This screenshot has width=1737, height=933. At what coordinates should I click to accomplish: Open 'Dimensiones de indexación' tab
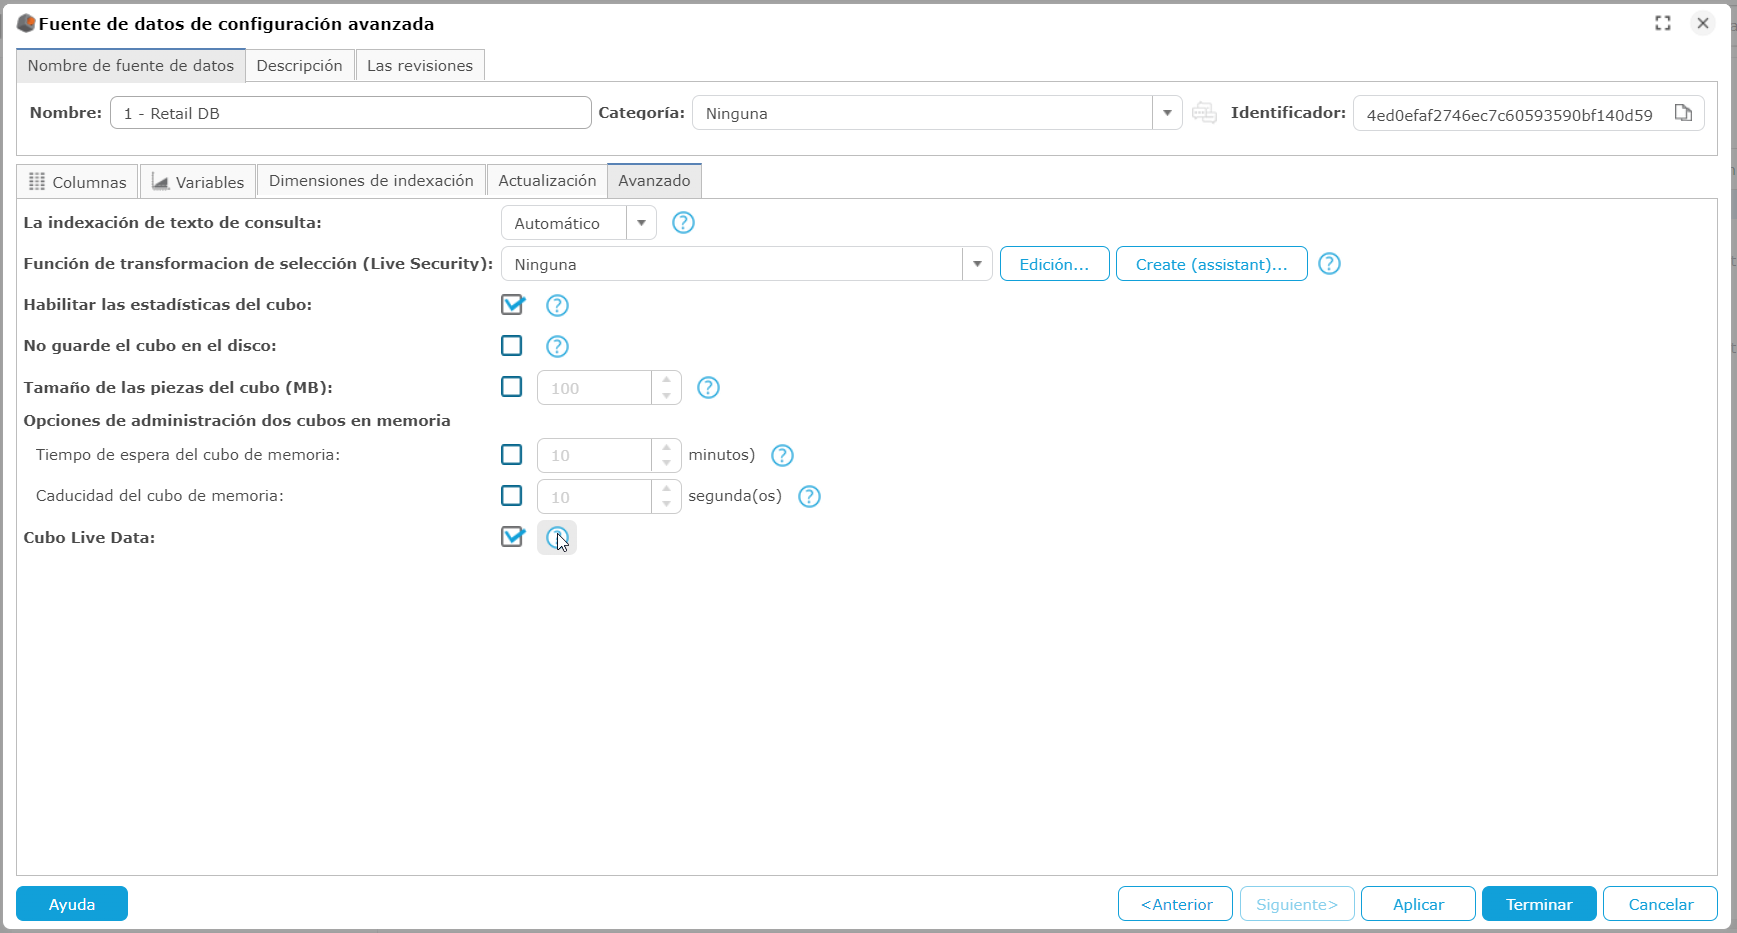(x=371, y=181)
